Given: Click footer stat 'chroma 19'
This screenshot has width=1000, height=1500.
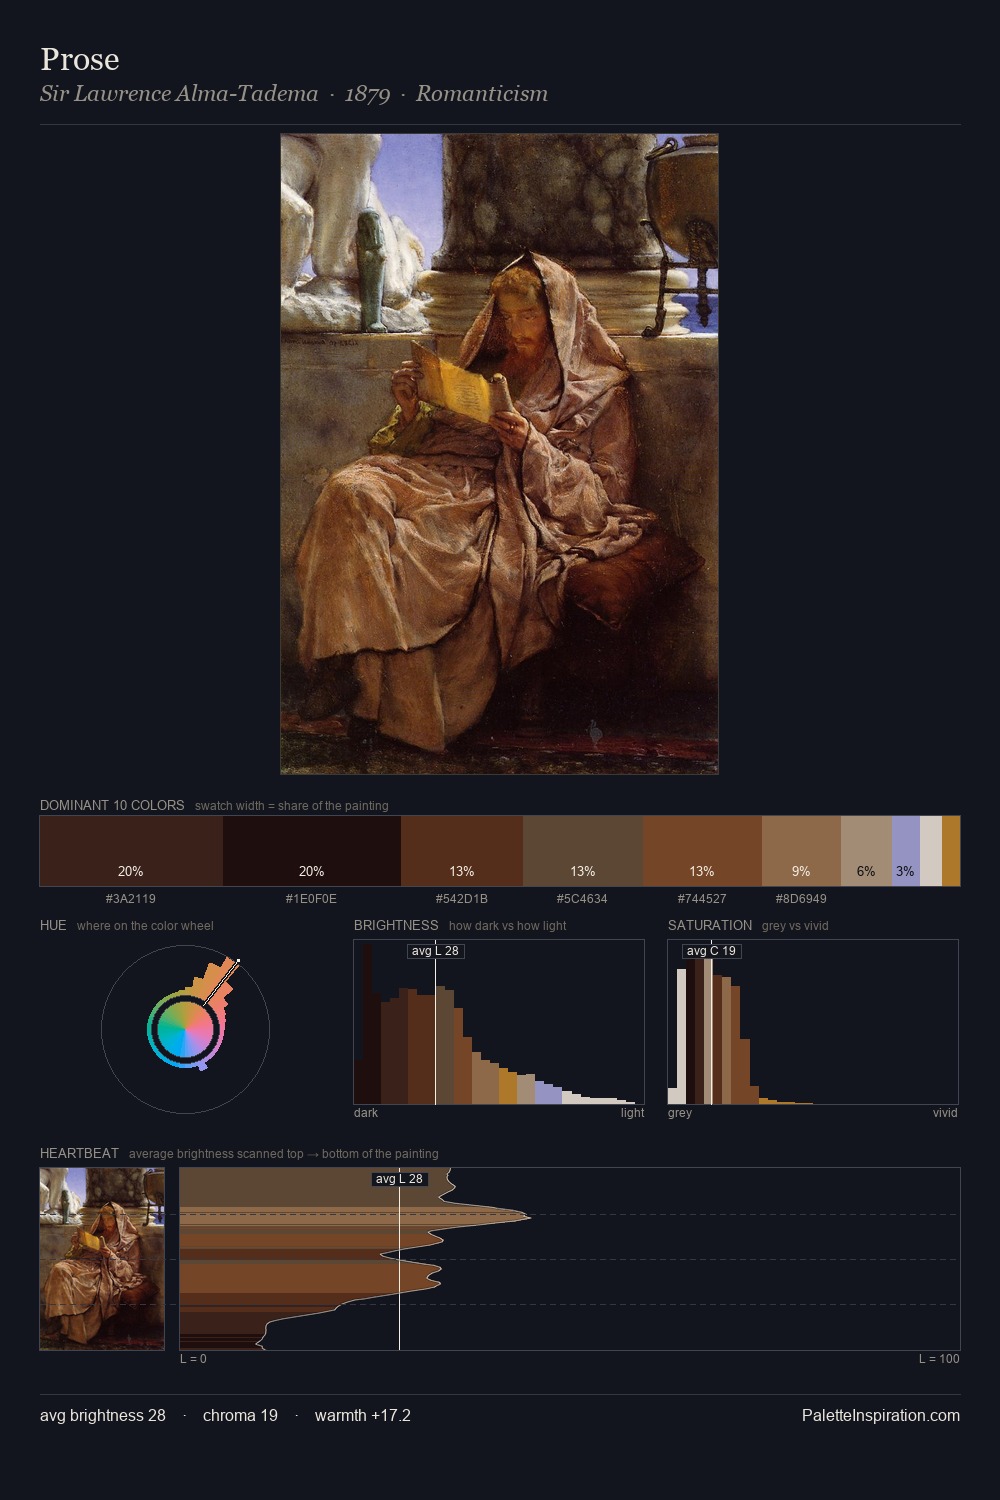Looking at the screenshot, I should coord(240,1415).
